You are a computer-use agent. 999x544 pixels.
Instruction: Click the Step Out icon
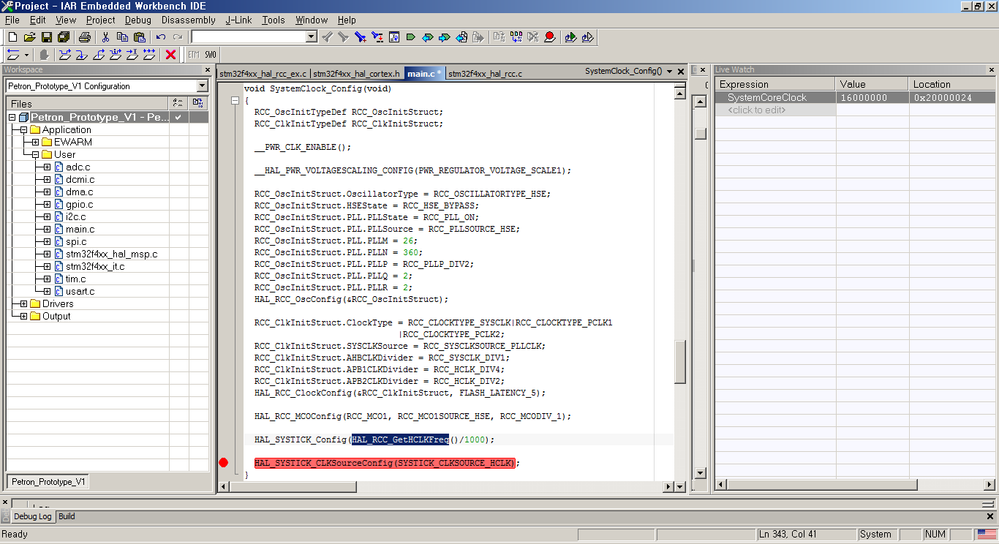click(x=99, y=55)
